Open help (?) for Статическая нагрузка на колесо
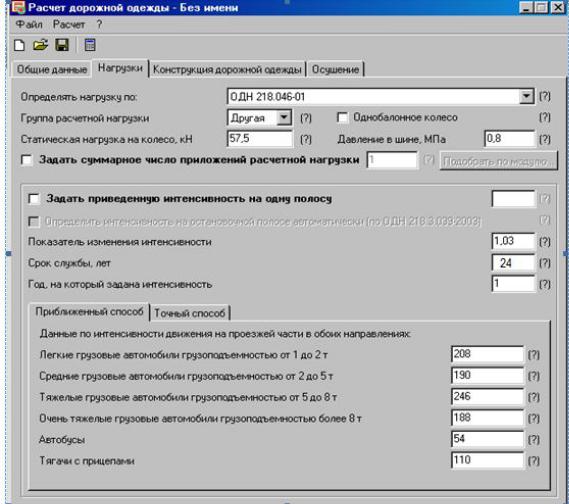This screenshot has width=569, height=504. pos(306,139)
